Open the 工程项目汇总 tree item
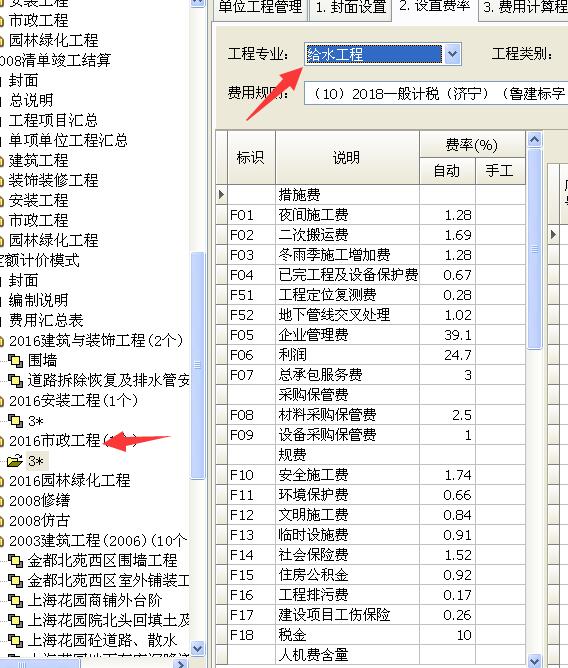Screen dimensions: 568x668 point(53,121)
